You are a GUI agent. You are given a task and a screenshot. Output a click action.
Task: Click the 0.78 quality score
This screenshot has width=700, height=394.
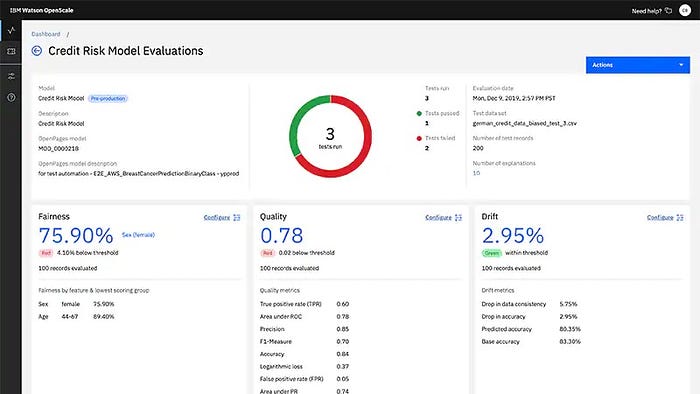(x=281, y=236)
